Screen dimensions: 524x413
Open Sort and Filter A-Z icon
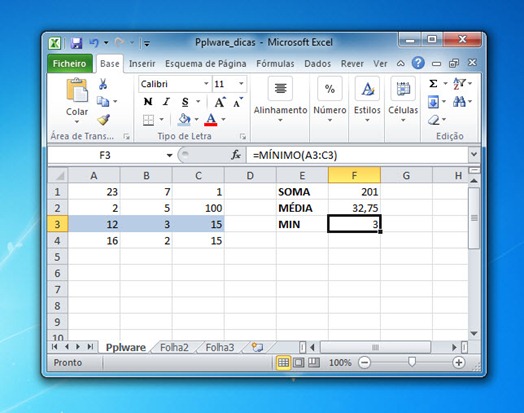(459, 84)
